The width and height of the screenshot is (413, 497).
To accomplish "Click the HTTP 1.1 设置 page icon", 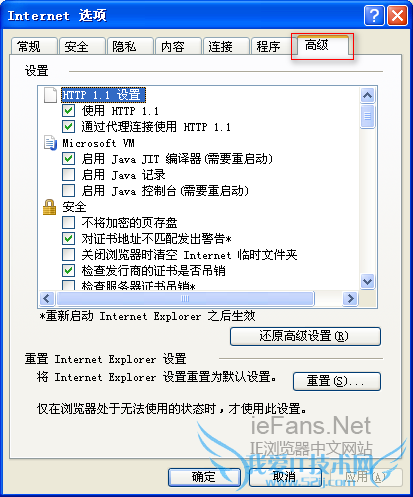I will pos(51,95).
